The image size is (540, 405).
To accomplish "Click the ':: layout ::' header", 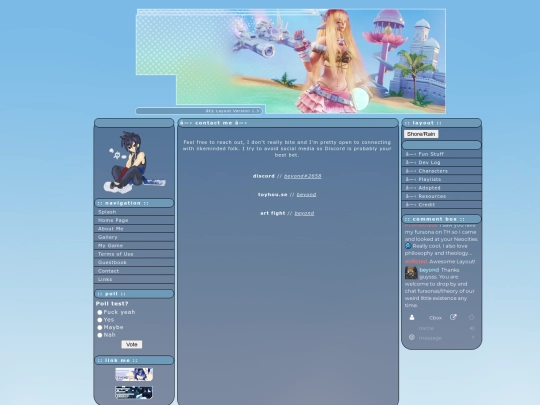I will click(x=442, y=123).
